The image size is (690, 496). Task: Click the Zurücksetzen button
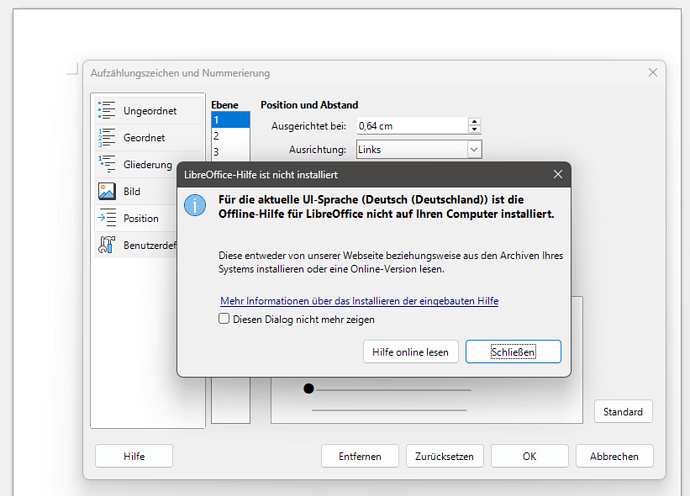(x=444, y=456)
